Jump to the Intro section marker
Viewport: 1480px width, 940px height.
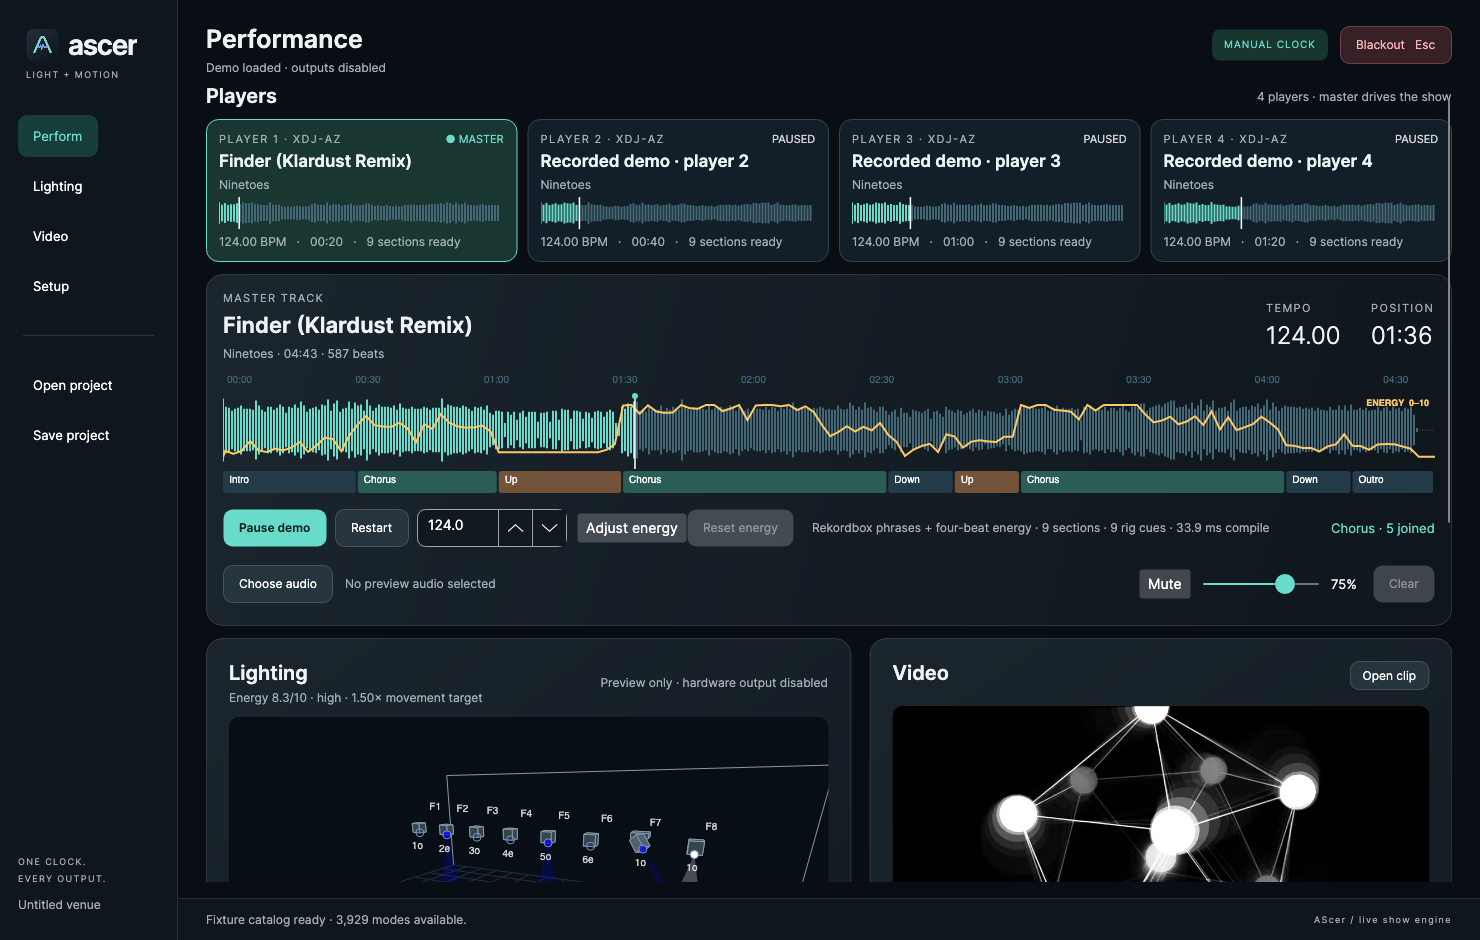[x=290, y=481]
